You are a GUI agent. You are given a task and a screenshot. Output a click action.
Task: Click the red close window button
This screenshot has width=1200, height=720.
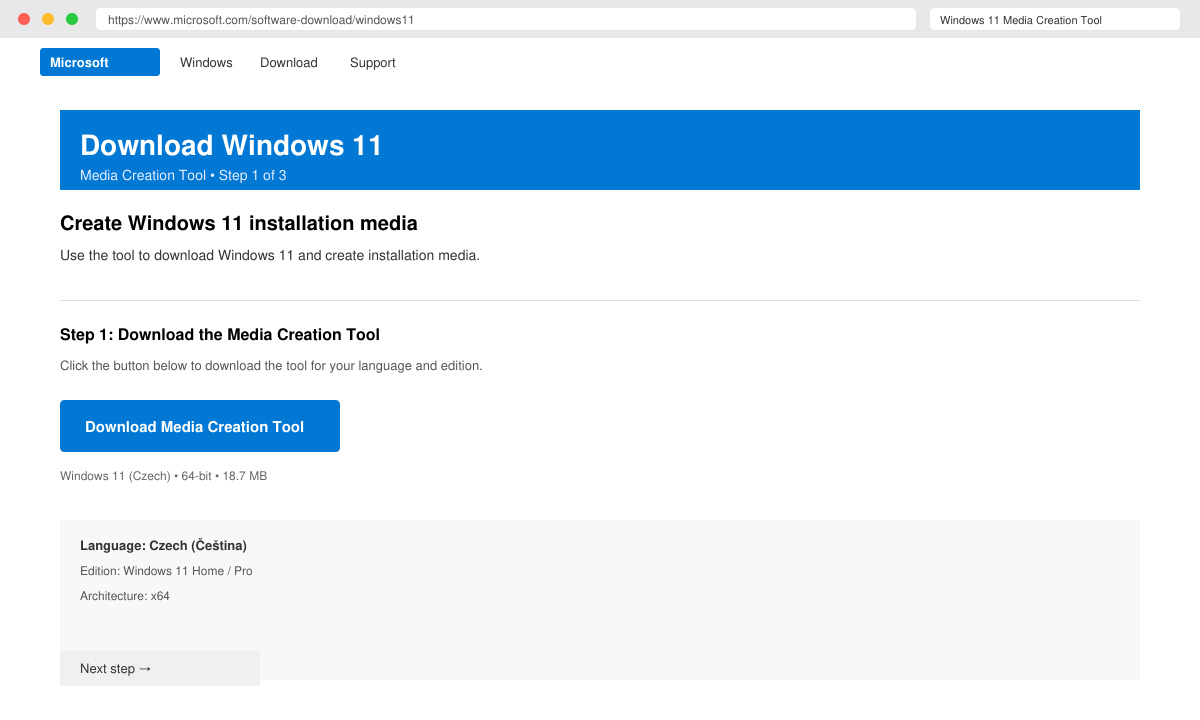coord(25,19)
